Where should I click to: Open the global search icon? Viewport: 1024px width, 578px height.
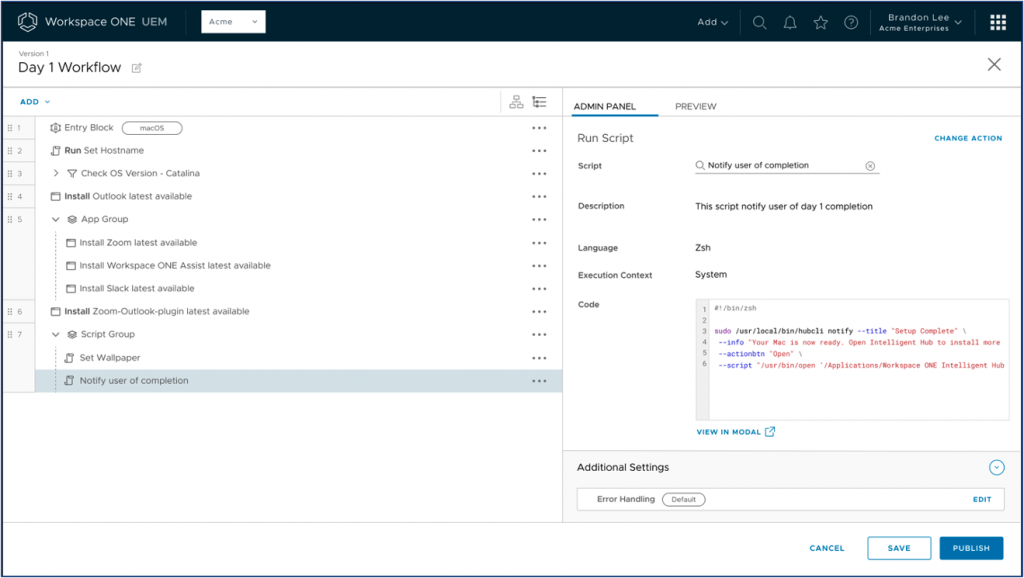click(x=759, y=22)
